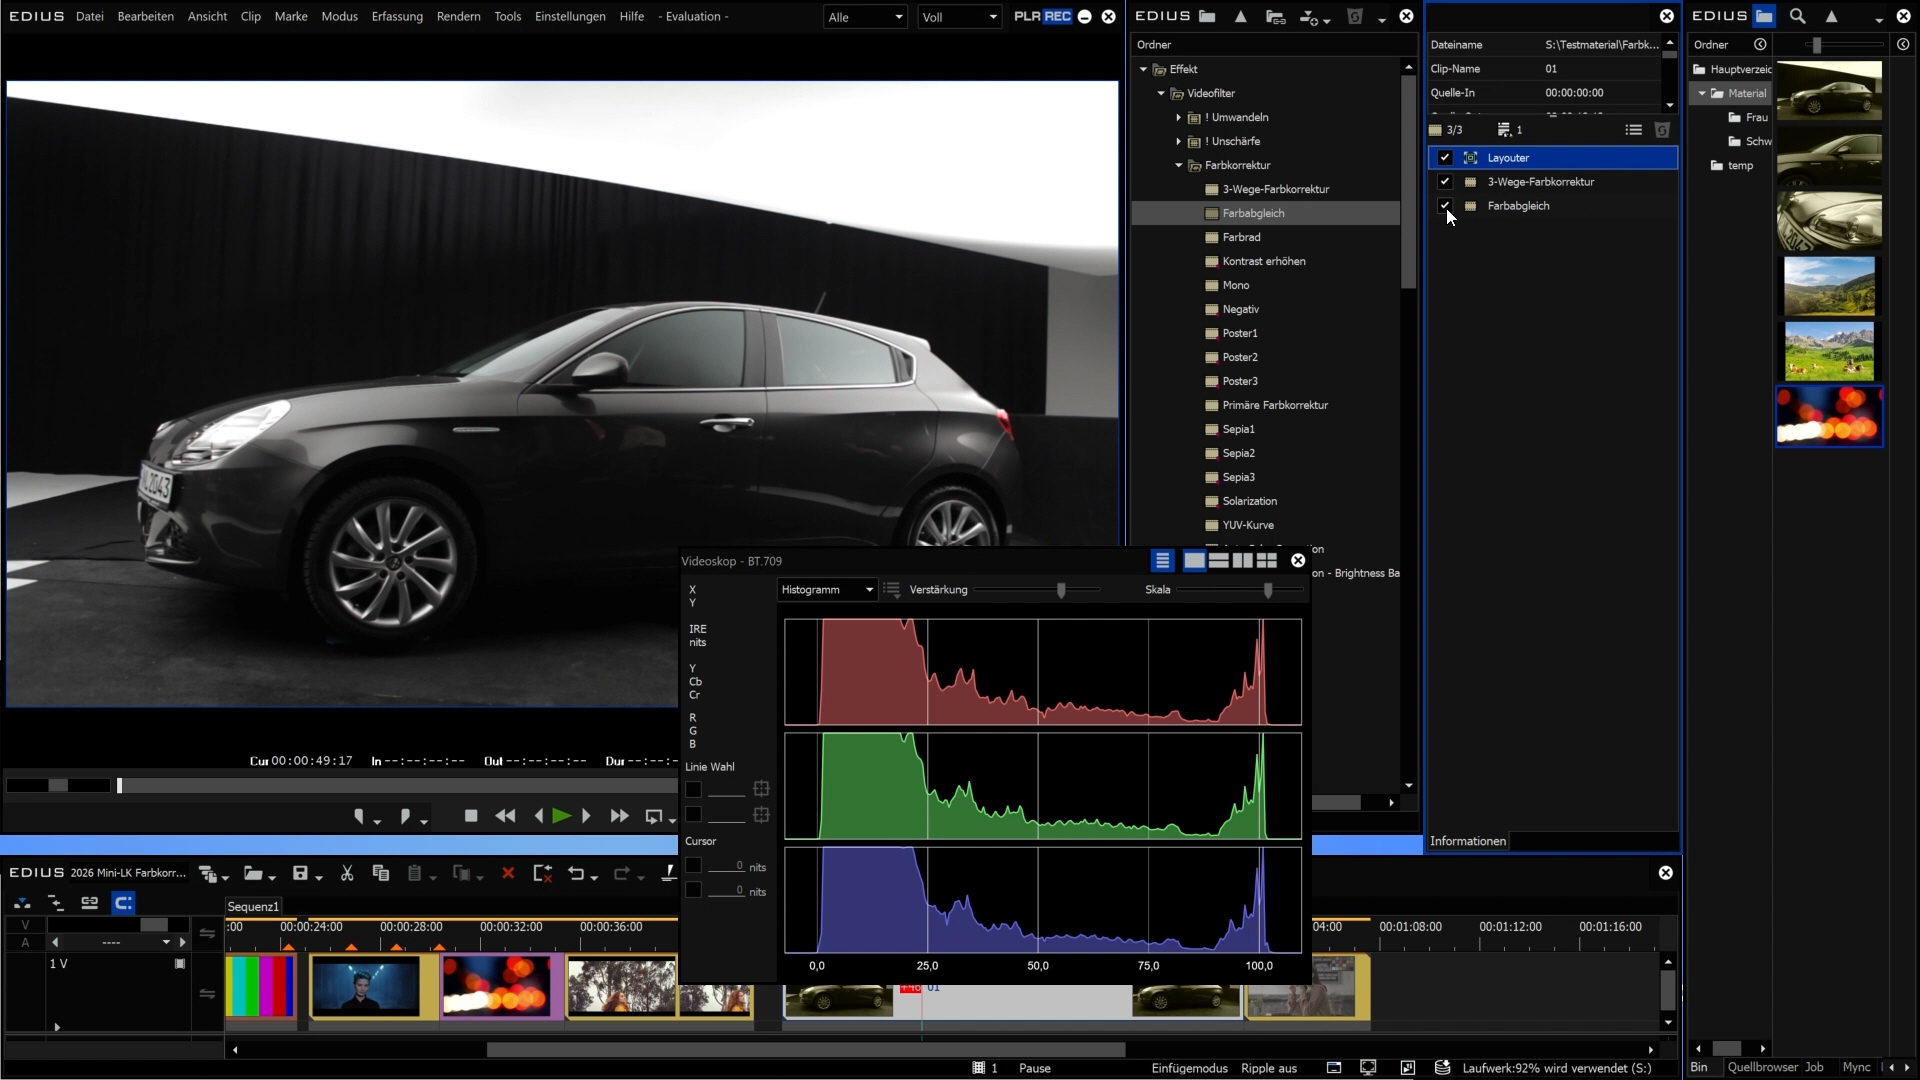The width and height of the screenshot is (1920, 1080).
Task: Uncheck the Farbabgleich filter checkbox
Action: [1444, 206]
